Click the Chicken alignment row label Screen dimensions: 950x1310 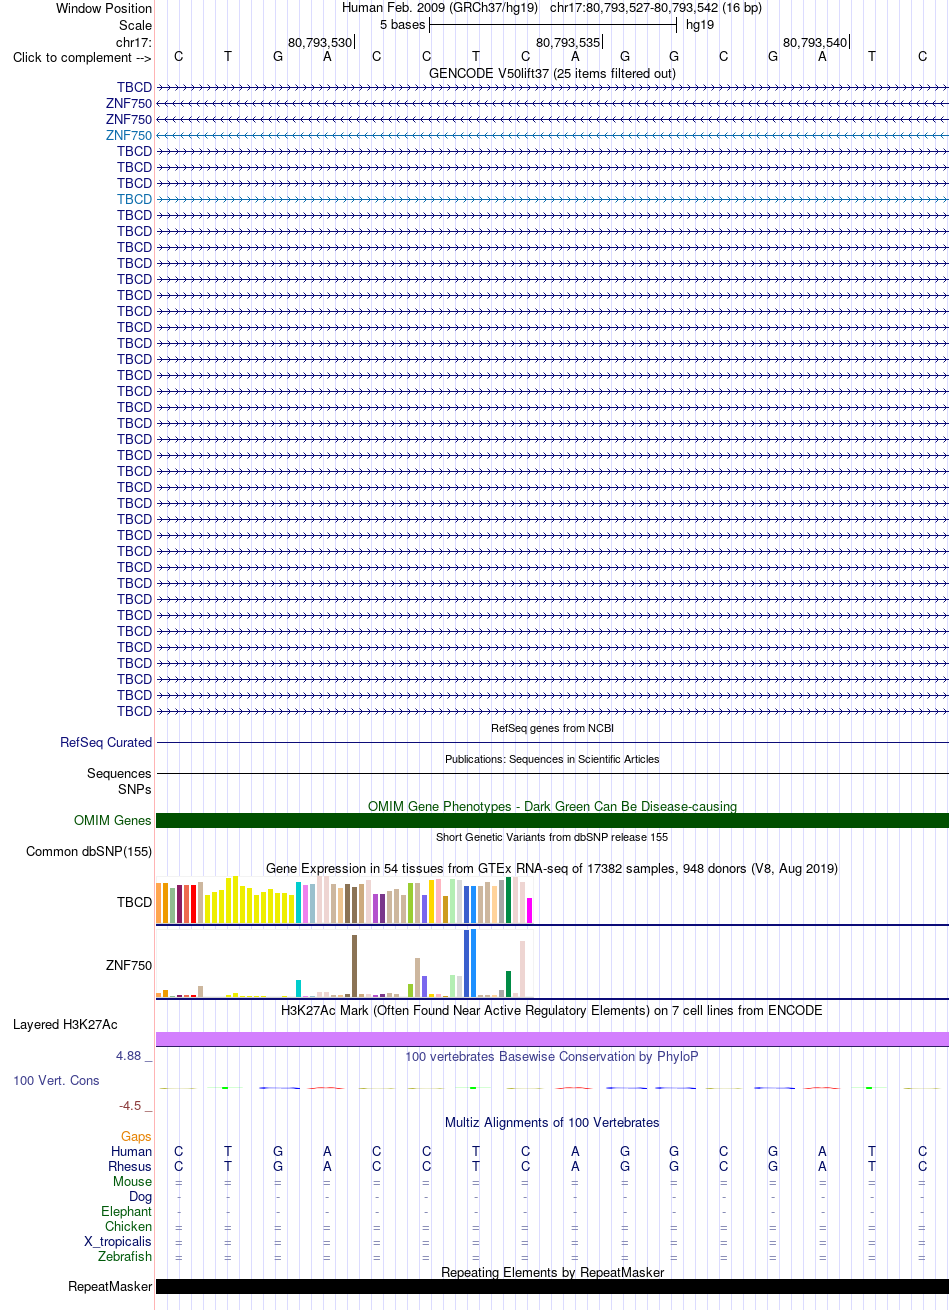129,1227
